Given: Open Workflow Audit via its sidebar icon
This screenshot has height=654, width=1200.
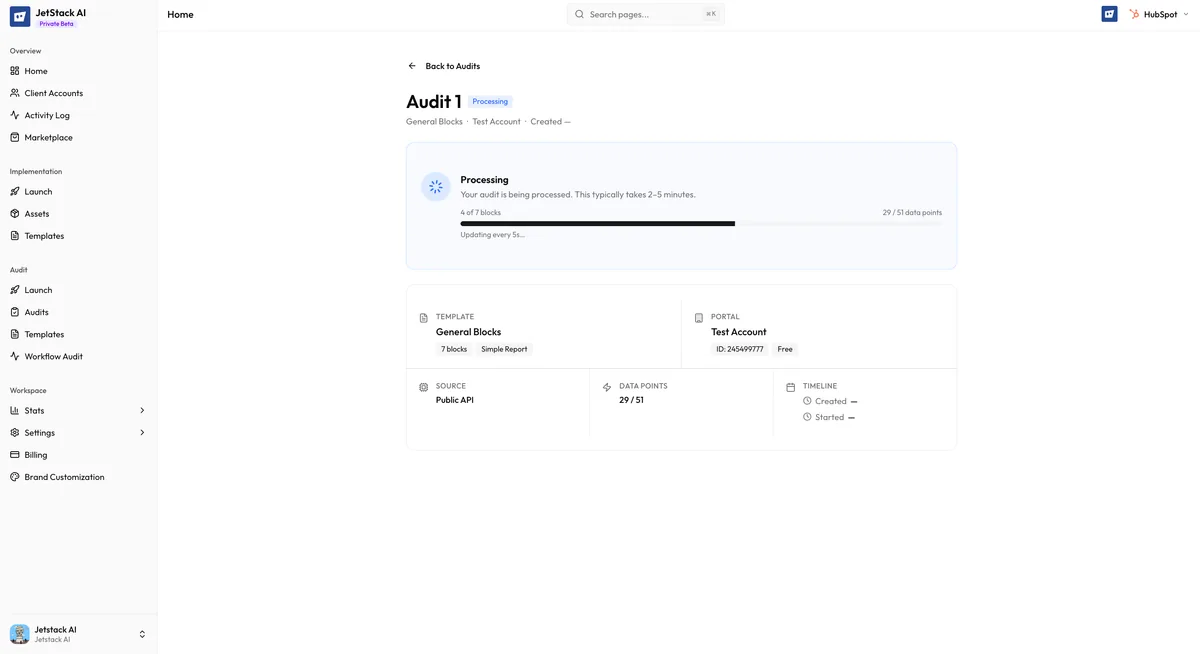Looking at the screenshot, I should point(13,355).
